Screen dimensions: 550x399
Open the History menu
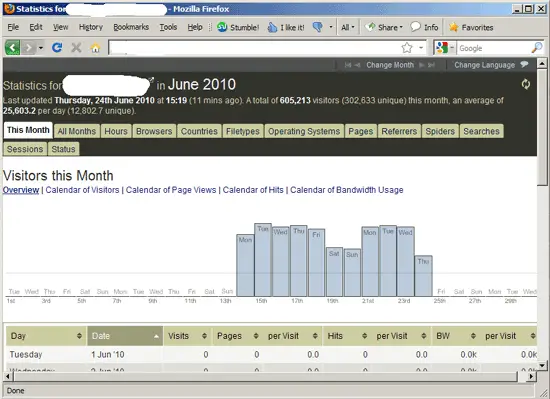pyautogui.click(x=90, y=27)
